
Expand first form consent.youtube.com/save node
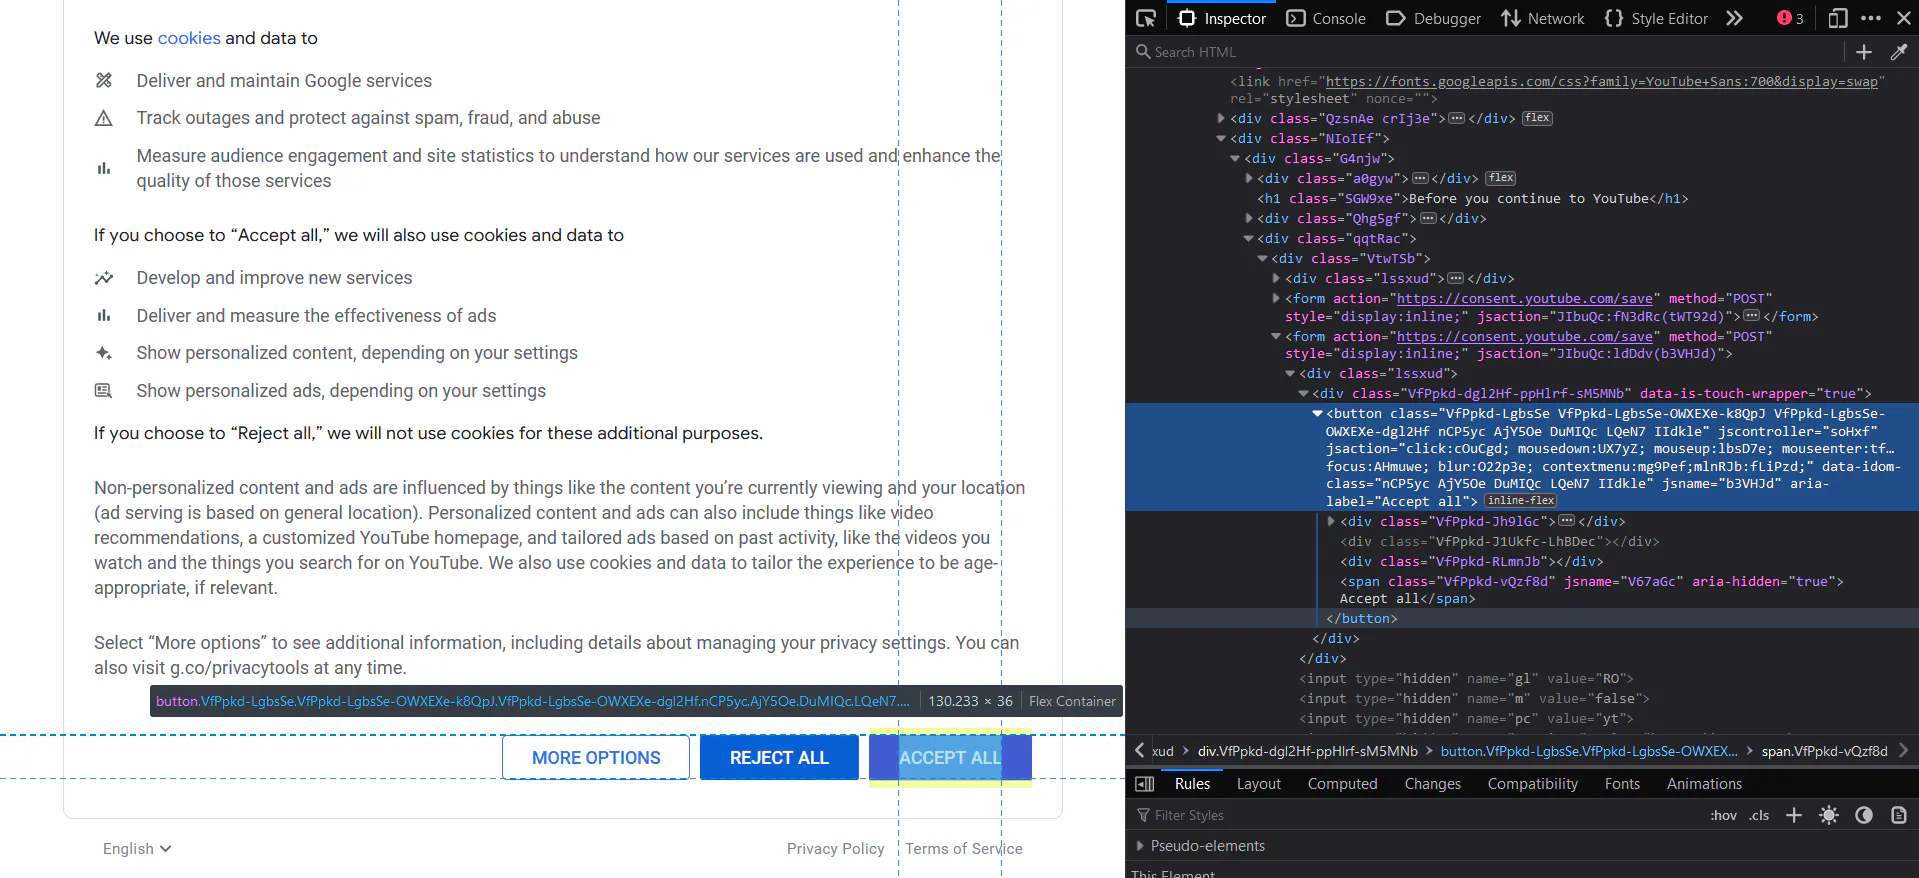[1276, 298]
